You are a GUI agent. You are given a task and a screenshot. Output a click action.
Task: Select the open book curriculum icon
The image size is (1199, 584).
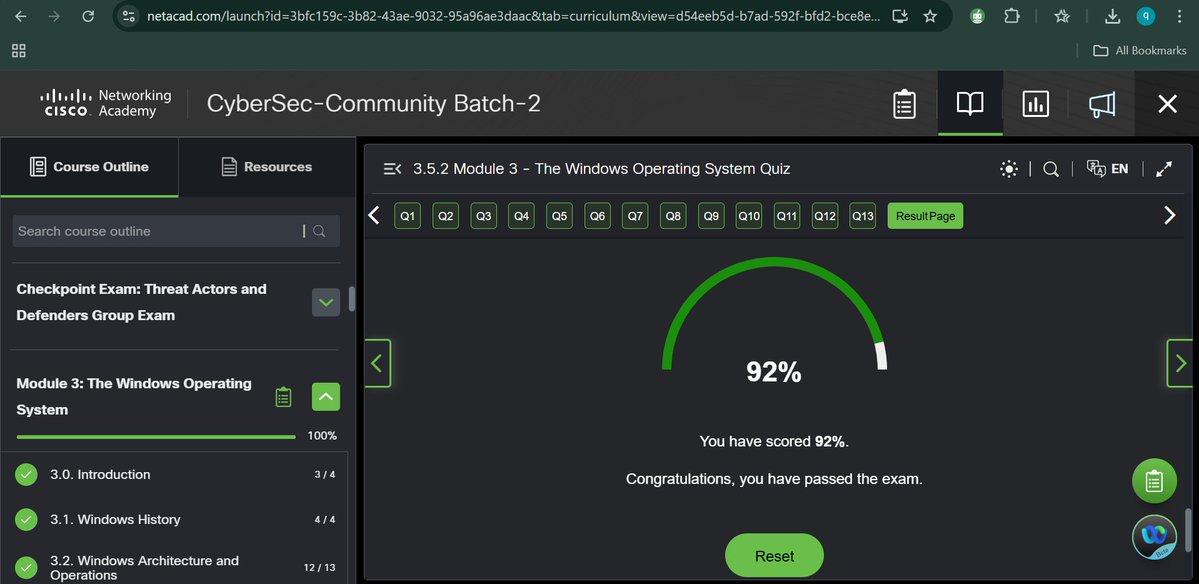coord(969,103)
